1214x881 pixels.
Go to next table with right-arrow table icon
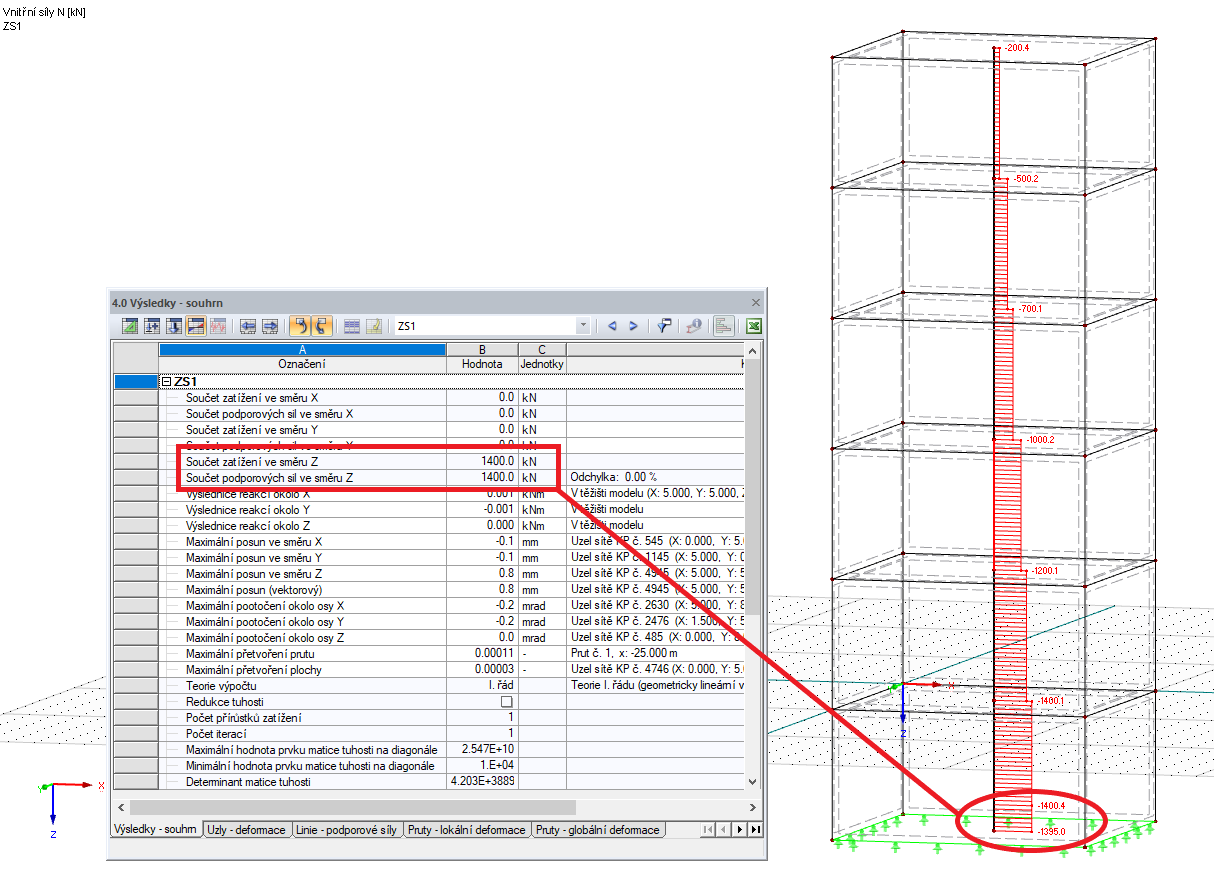tap(270, 326)
